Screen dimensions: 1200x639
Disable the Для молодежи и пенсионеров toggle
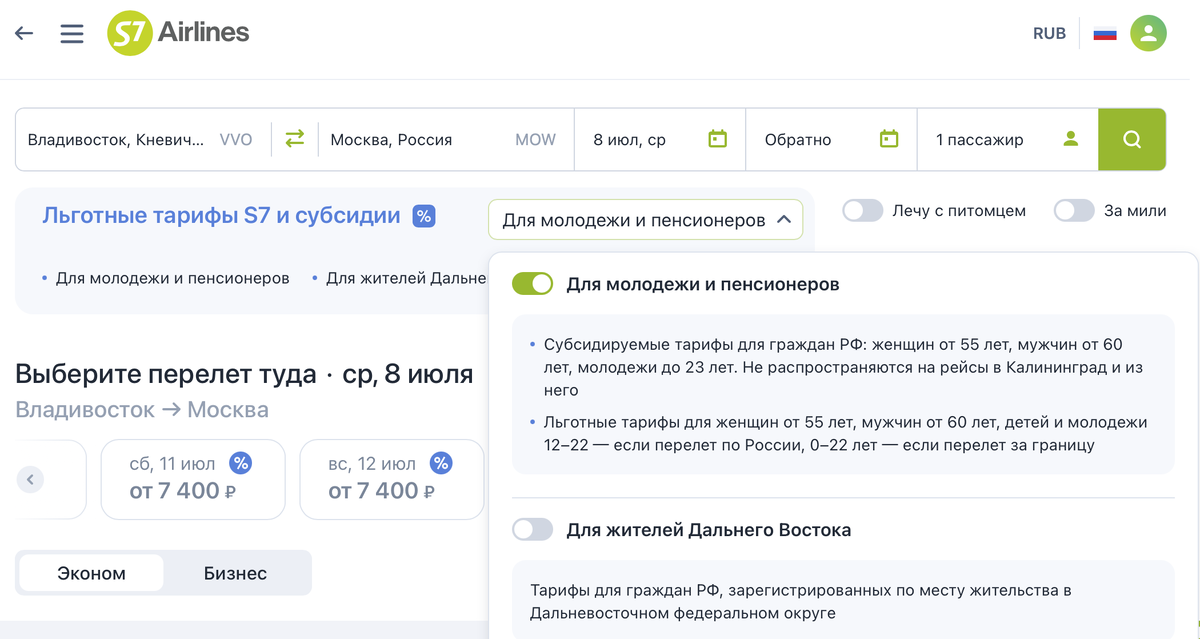[532, 283]
